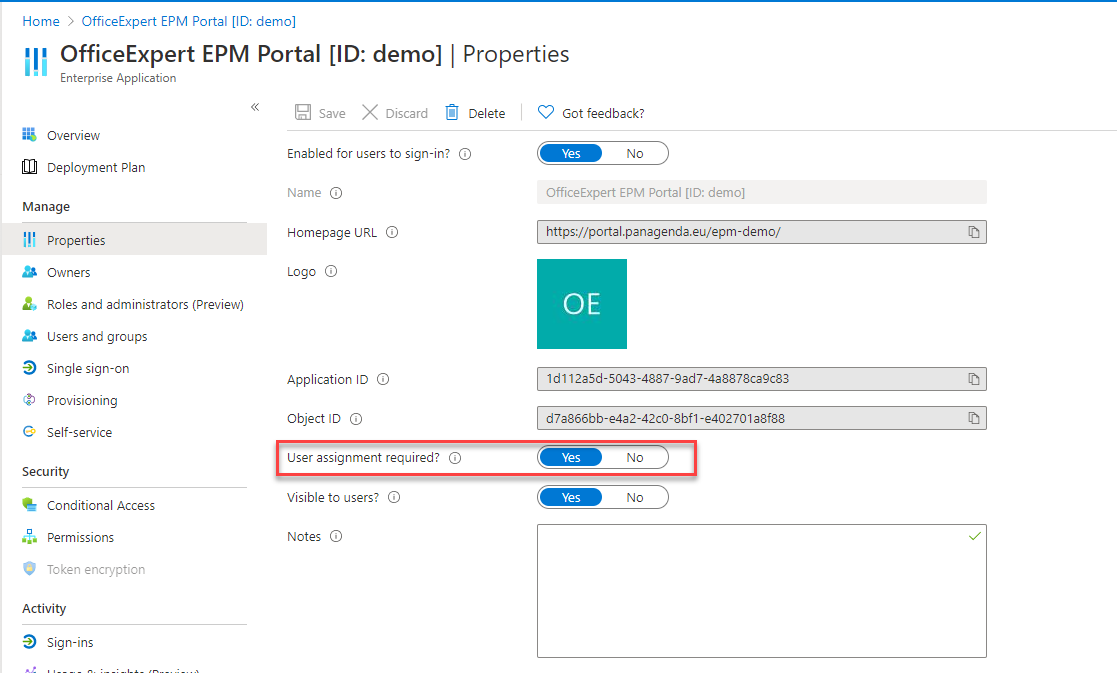Image resolution: width=1117 pixels, height=673 pixels.
Task: Set Visible to users to No
Action: (x=635, y=497)
